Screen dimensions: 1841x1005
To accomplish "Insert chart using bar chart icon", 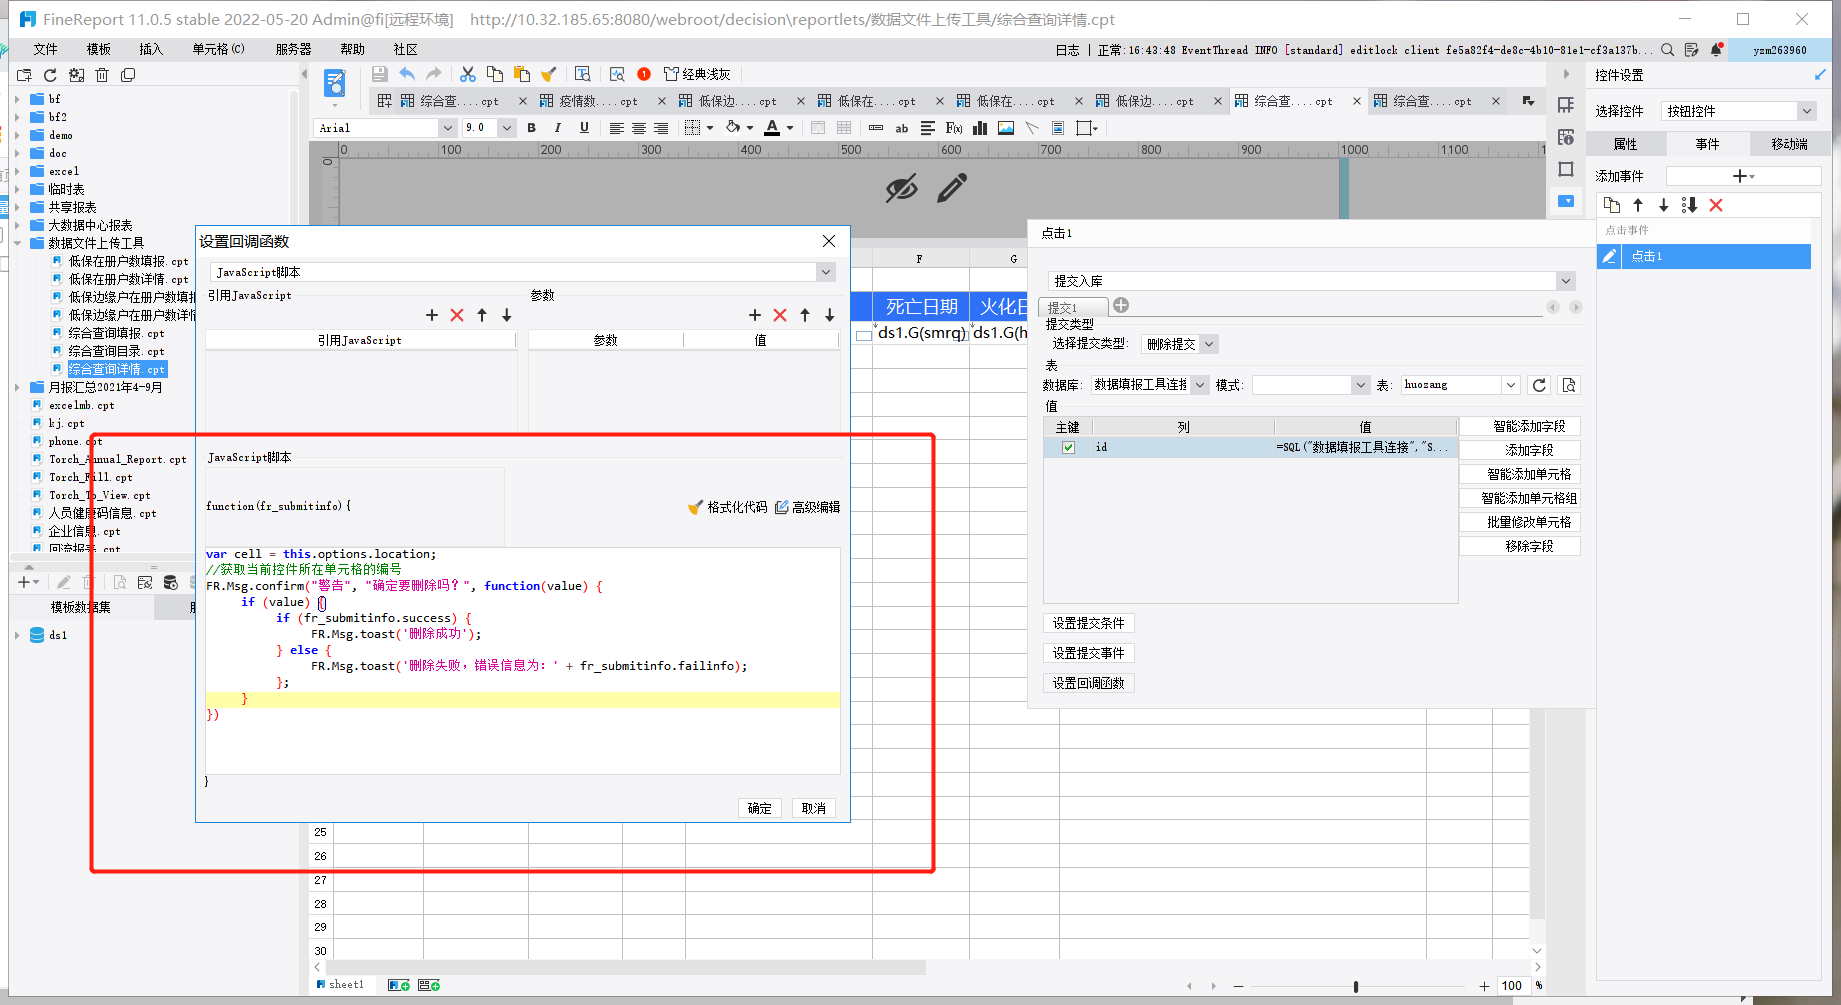I will pyautogui.click(x=980, y=128).
